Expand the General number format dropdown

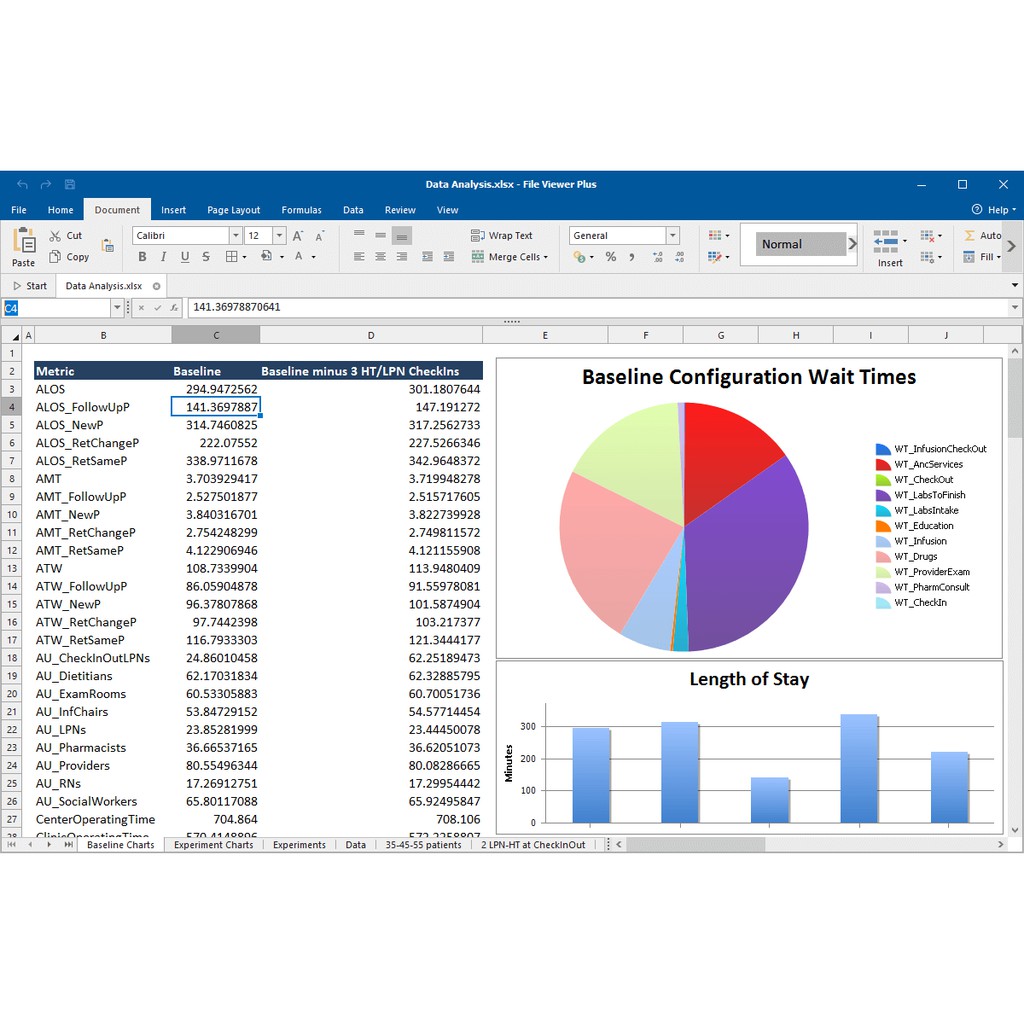click(673, 236)
